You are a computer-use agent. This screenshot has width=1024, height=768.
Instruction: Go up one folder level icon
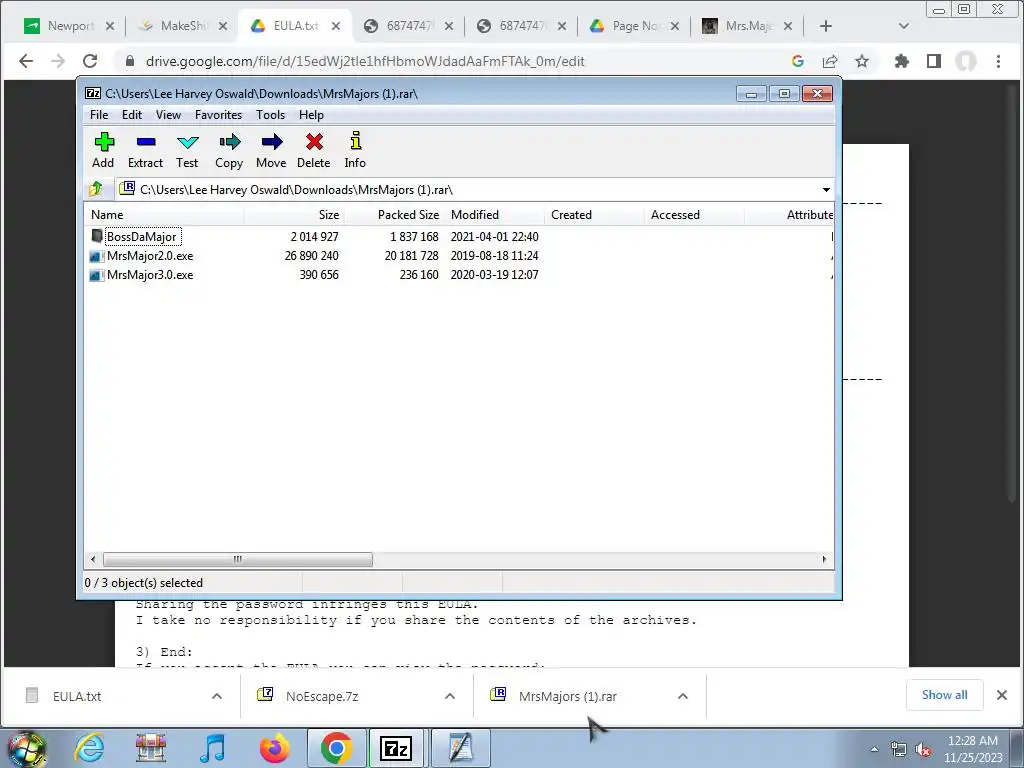coord(96,189)
